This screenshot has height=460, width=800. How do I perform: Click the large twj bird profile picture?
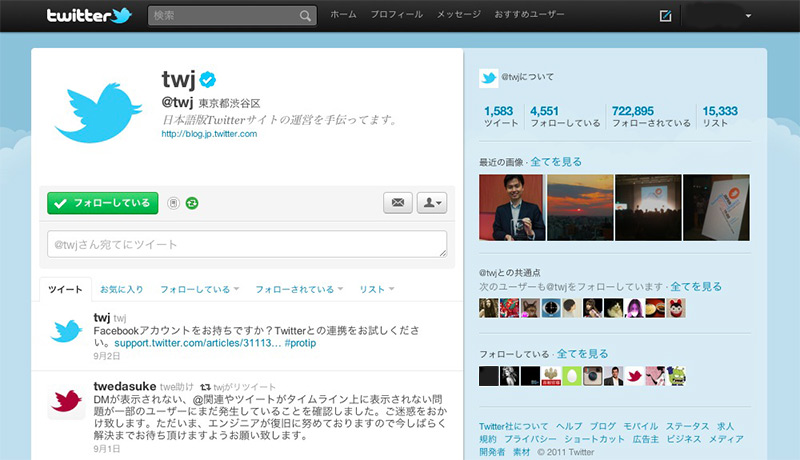pyautogui.click(x=98, y=113)
